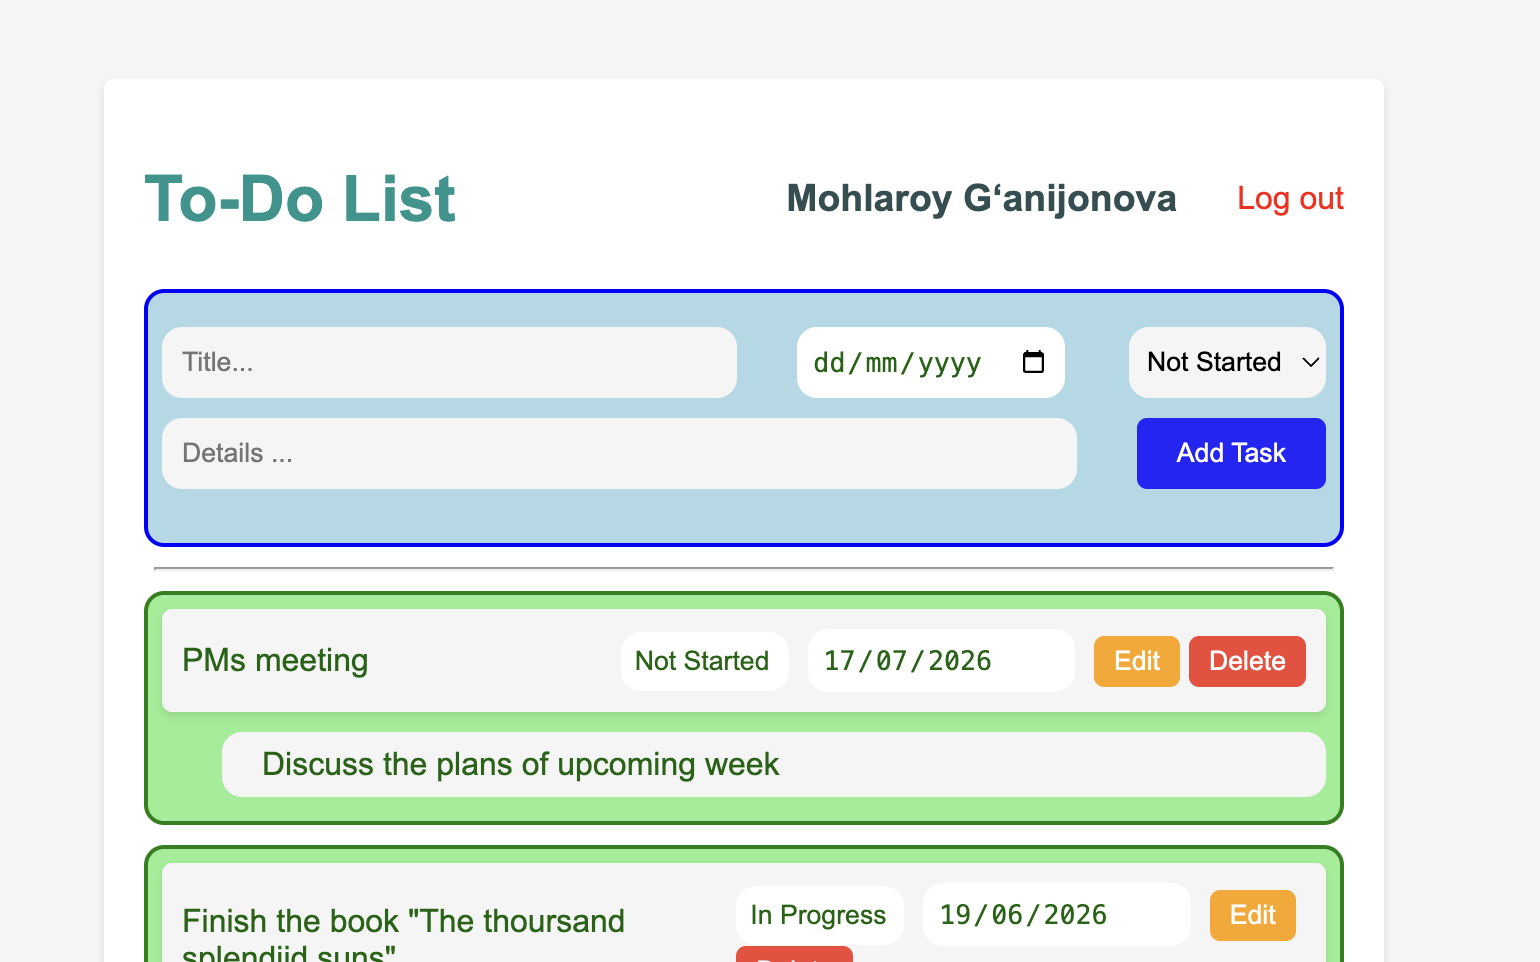The image size is (1540, 962).
Task: Click the Not Started status badge on PMs meeting
Action: pos(704,661)
